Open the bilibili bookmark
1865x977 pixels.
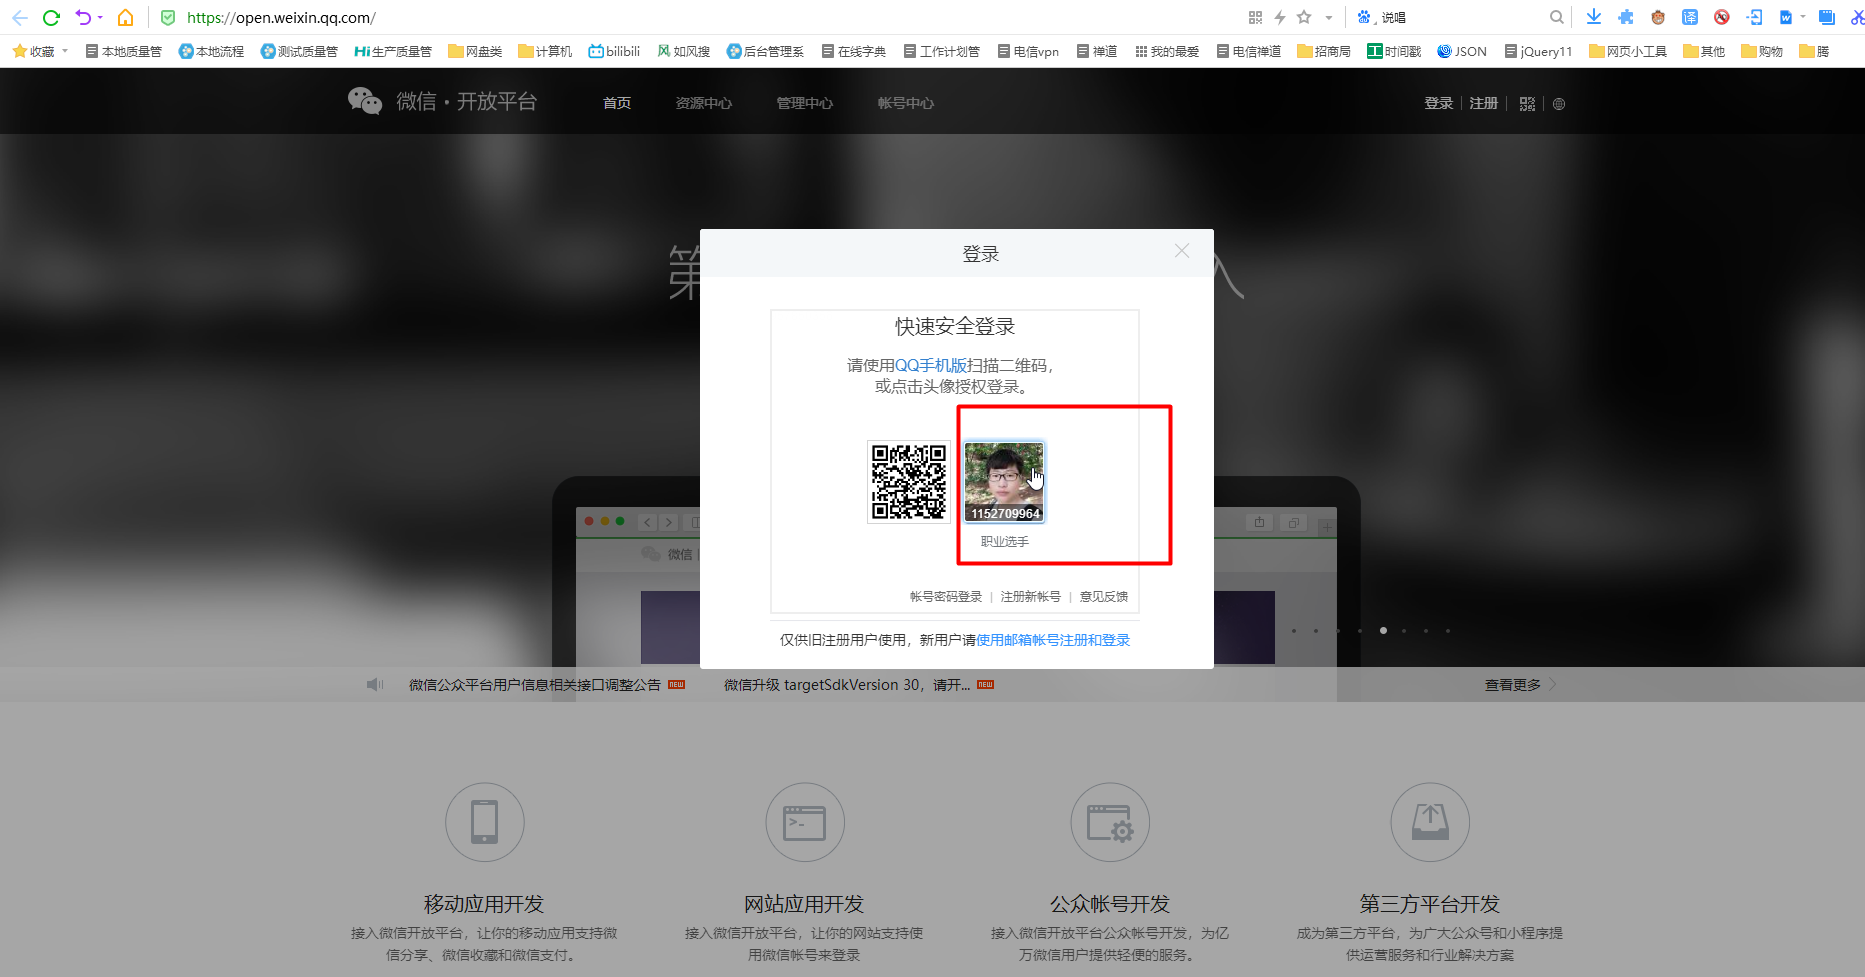(614, 51)
